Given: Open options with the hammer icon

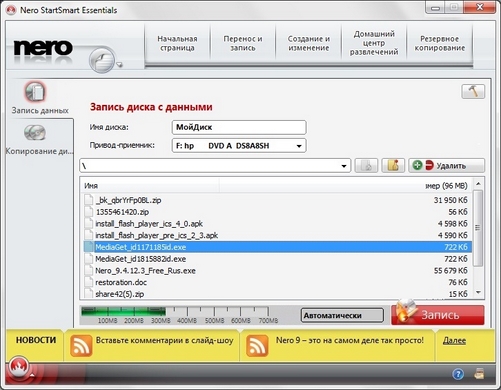Looking at the screenshot, I should (x=473, y=91).
